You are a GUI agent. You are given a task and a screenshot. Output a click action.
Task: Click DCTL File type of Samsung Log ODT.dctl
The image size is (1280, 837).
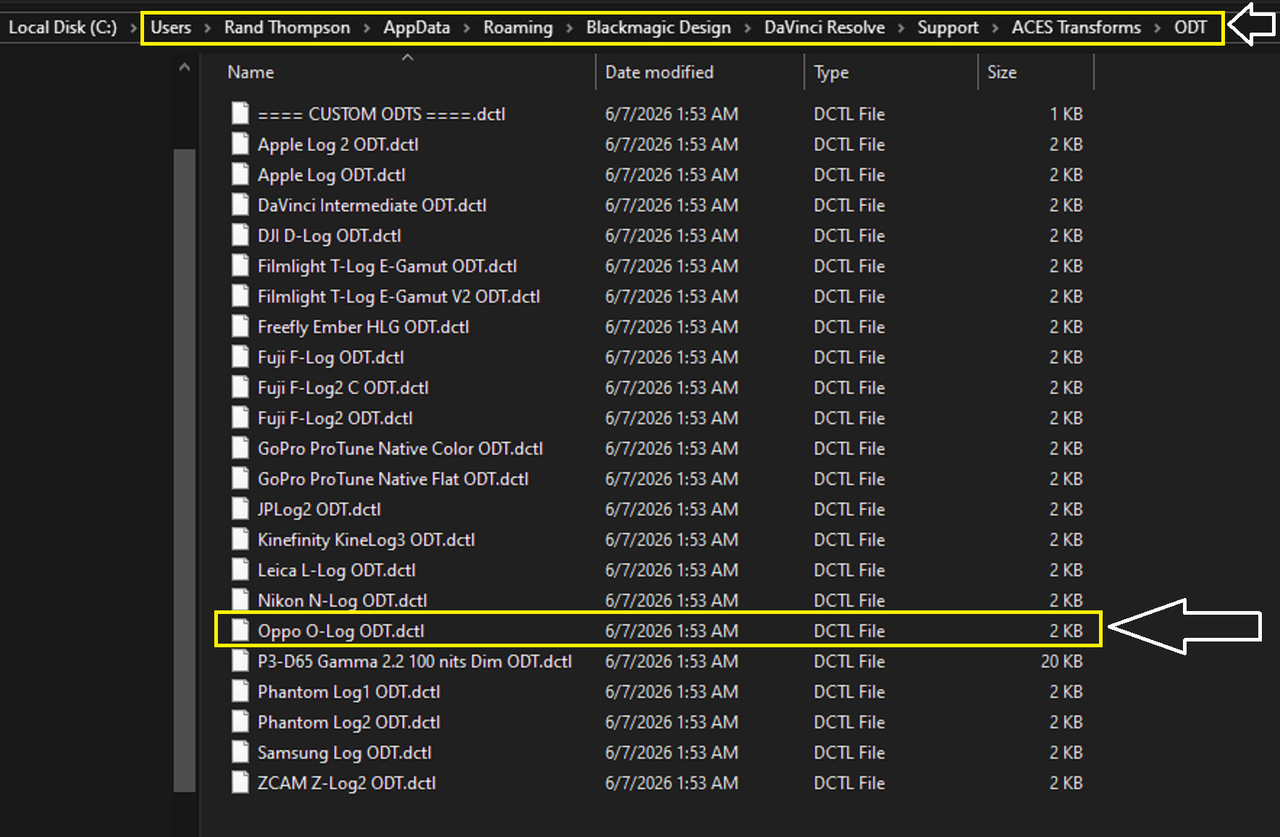[849, 752]
